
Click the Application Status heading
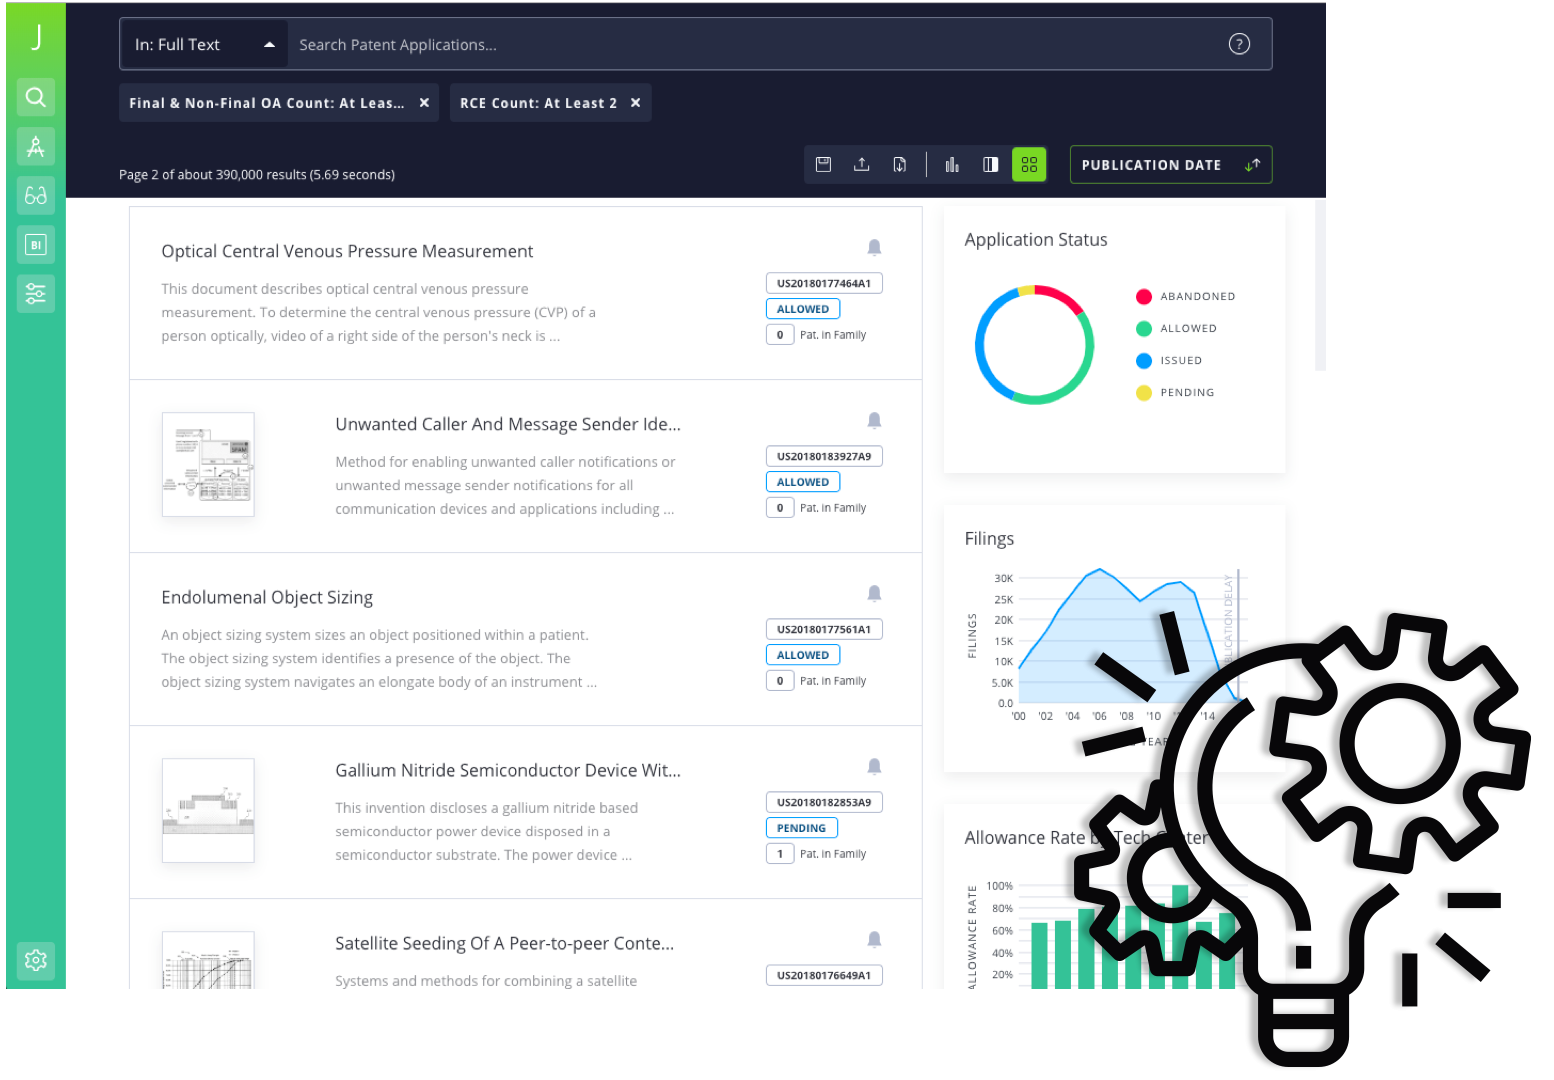[1036, 240]
